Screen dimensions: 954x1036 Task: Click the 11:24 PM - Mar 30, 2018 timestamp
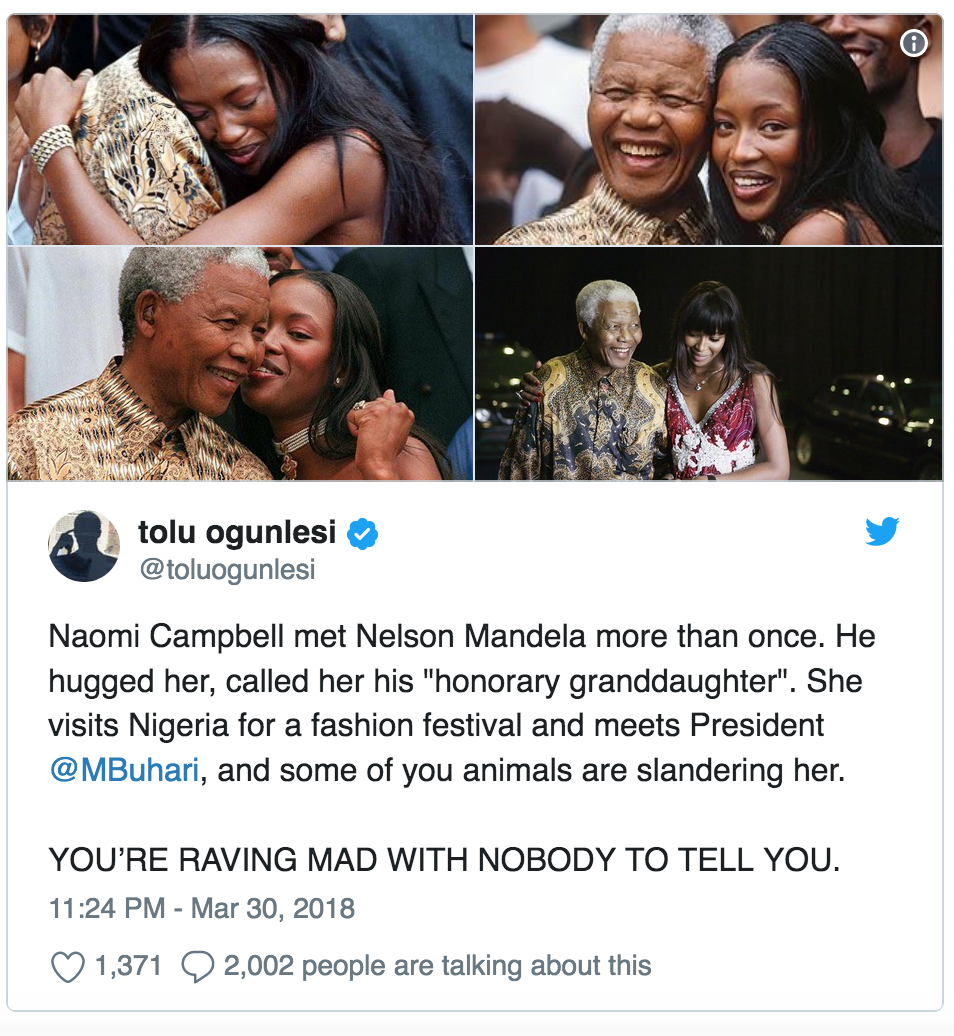202,909
